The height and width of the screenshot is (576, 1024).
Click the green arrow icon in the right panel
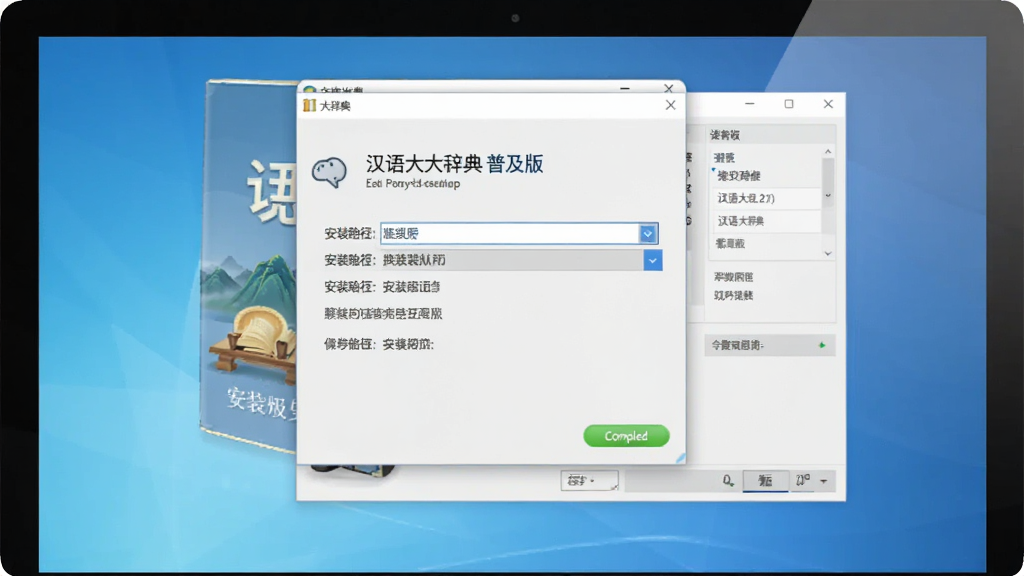[822, 345]
